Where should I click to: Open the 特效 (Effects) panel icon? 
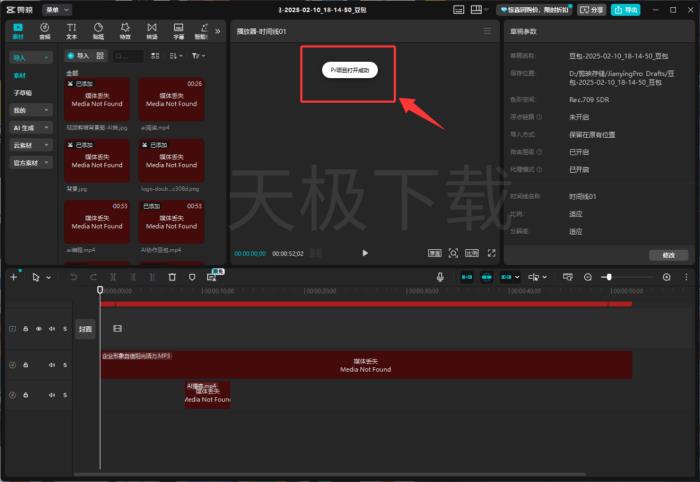(125, 31)
